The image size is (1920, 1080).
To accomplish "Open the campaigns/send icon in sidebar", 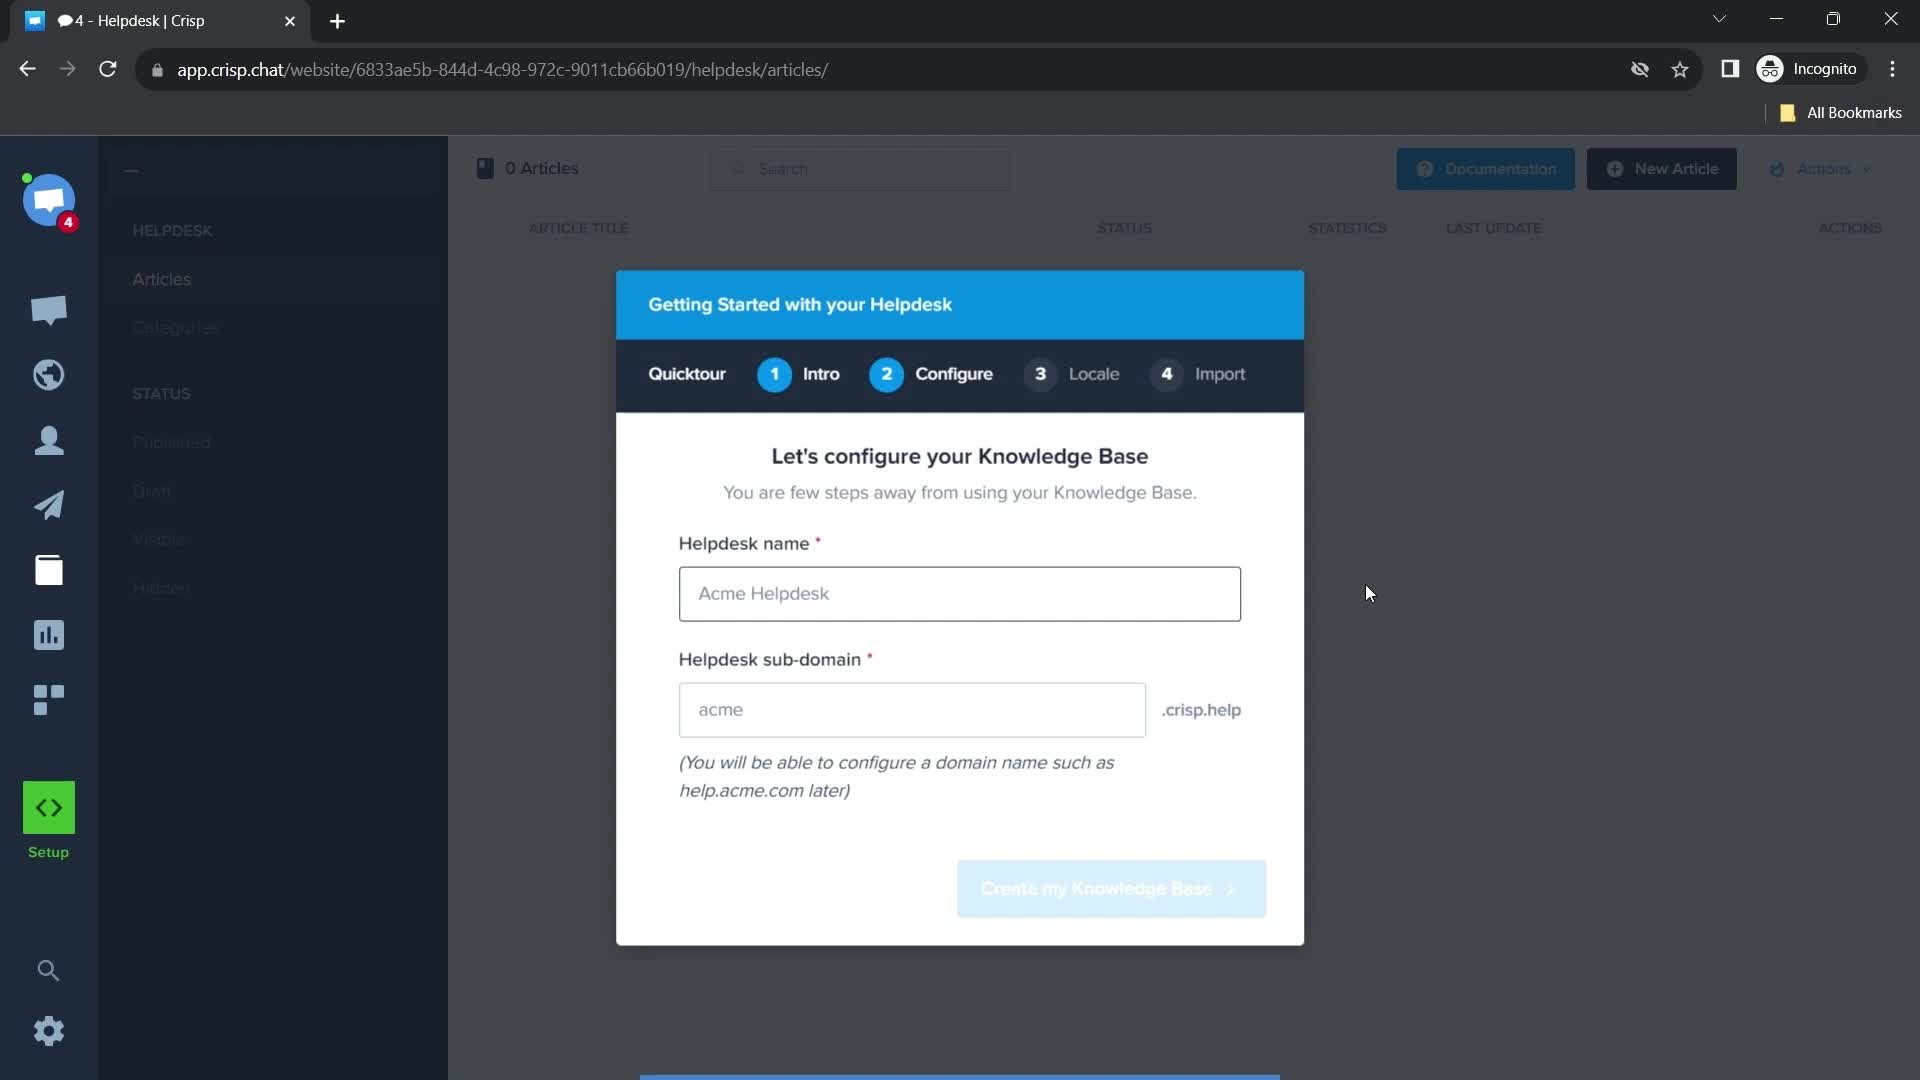I will tap(49, 504).
